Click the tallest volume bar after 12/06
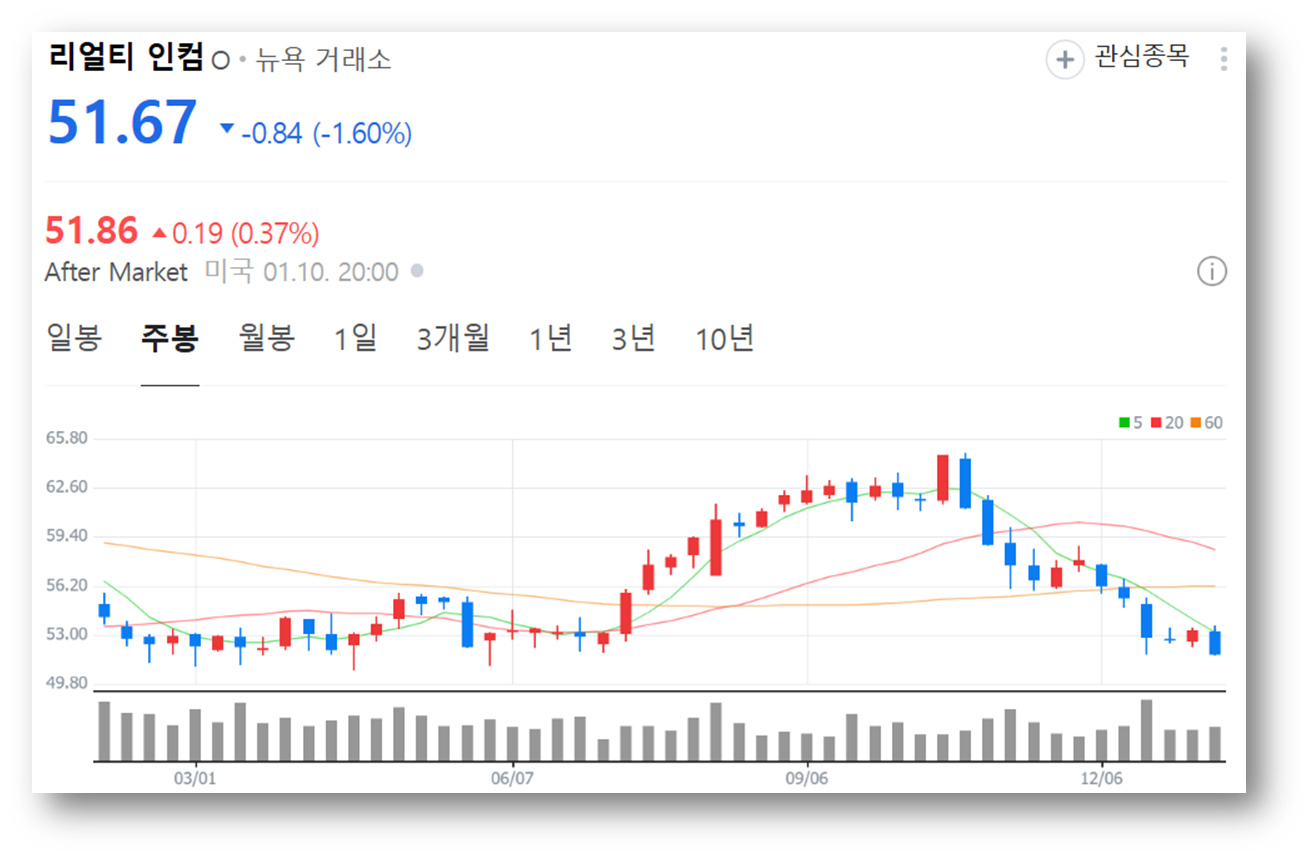 (1146, 730)
